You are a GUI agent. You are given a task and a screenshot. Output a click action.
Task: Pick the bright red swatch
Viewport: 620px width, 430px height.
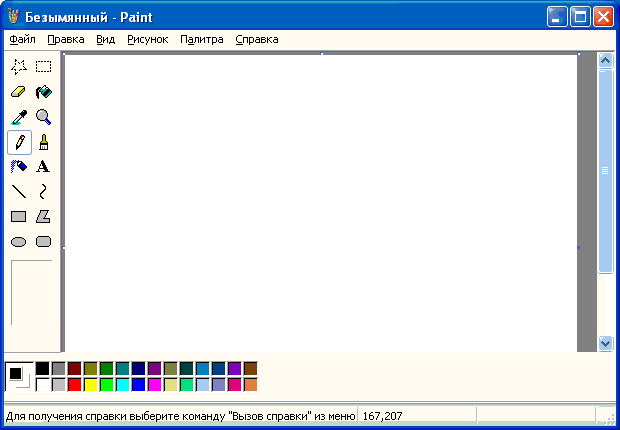(75, 385)
